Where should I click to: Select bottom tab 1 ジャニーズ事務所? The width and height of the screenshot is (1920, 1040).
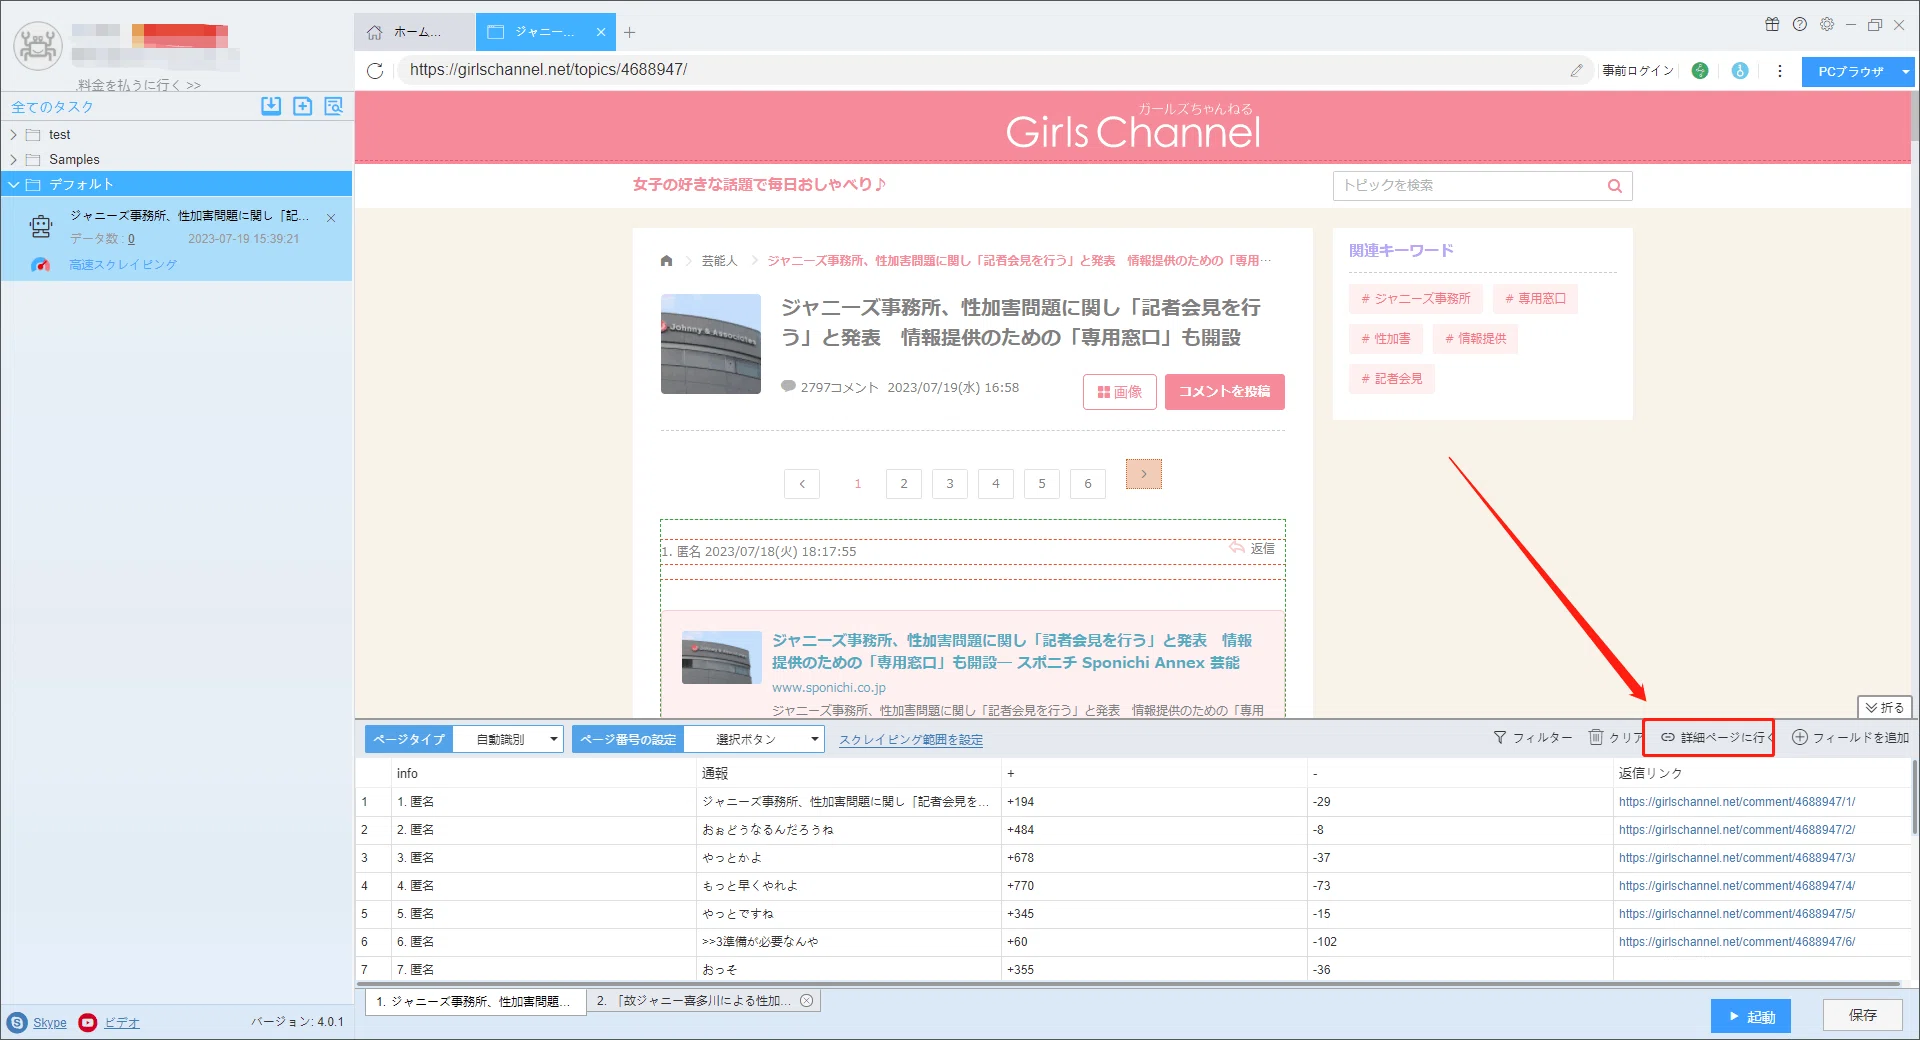click(475, 1001)
